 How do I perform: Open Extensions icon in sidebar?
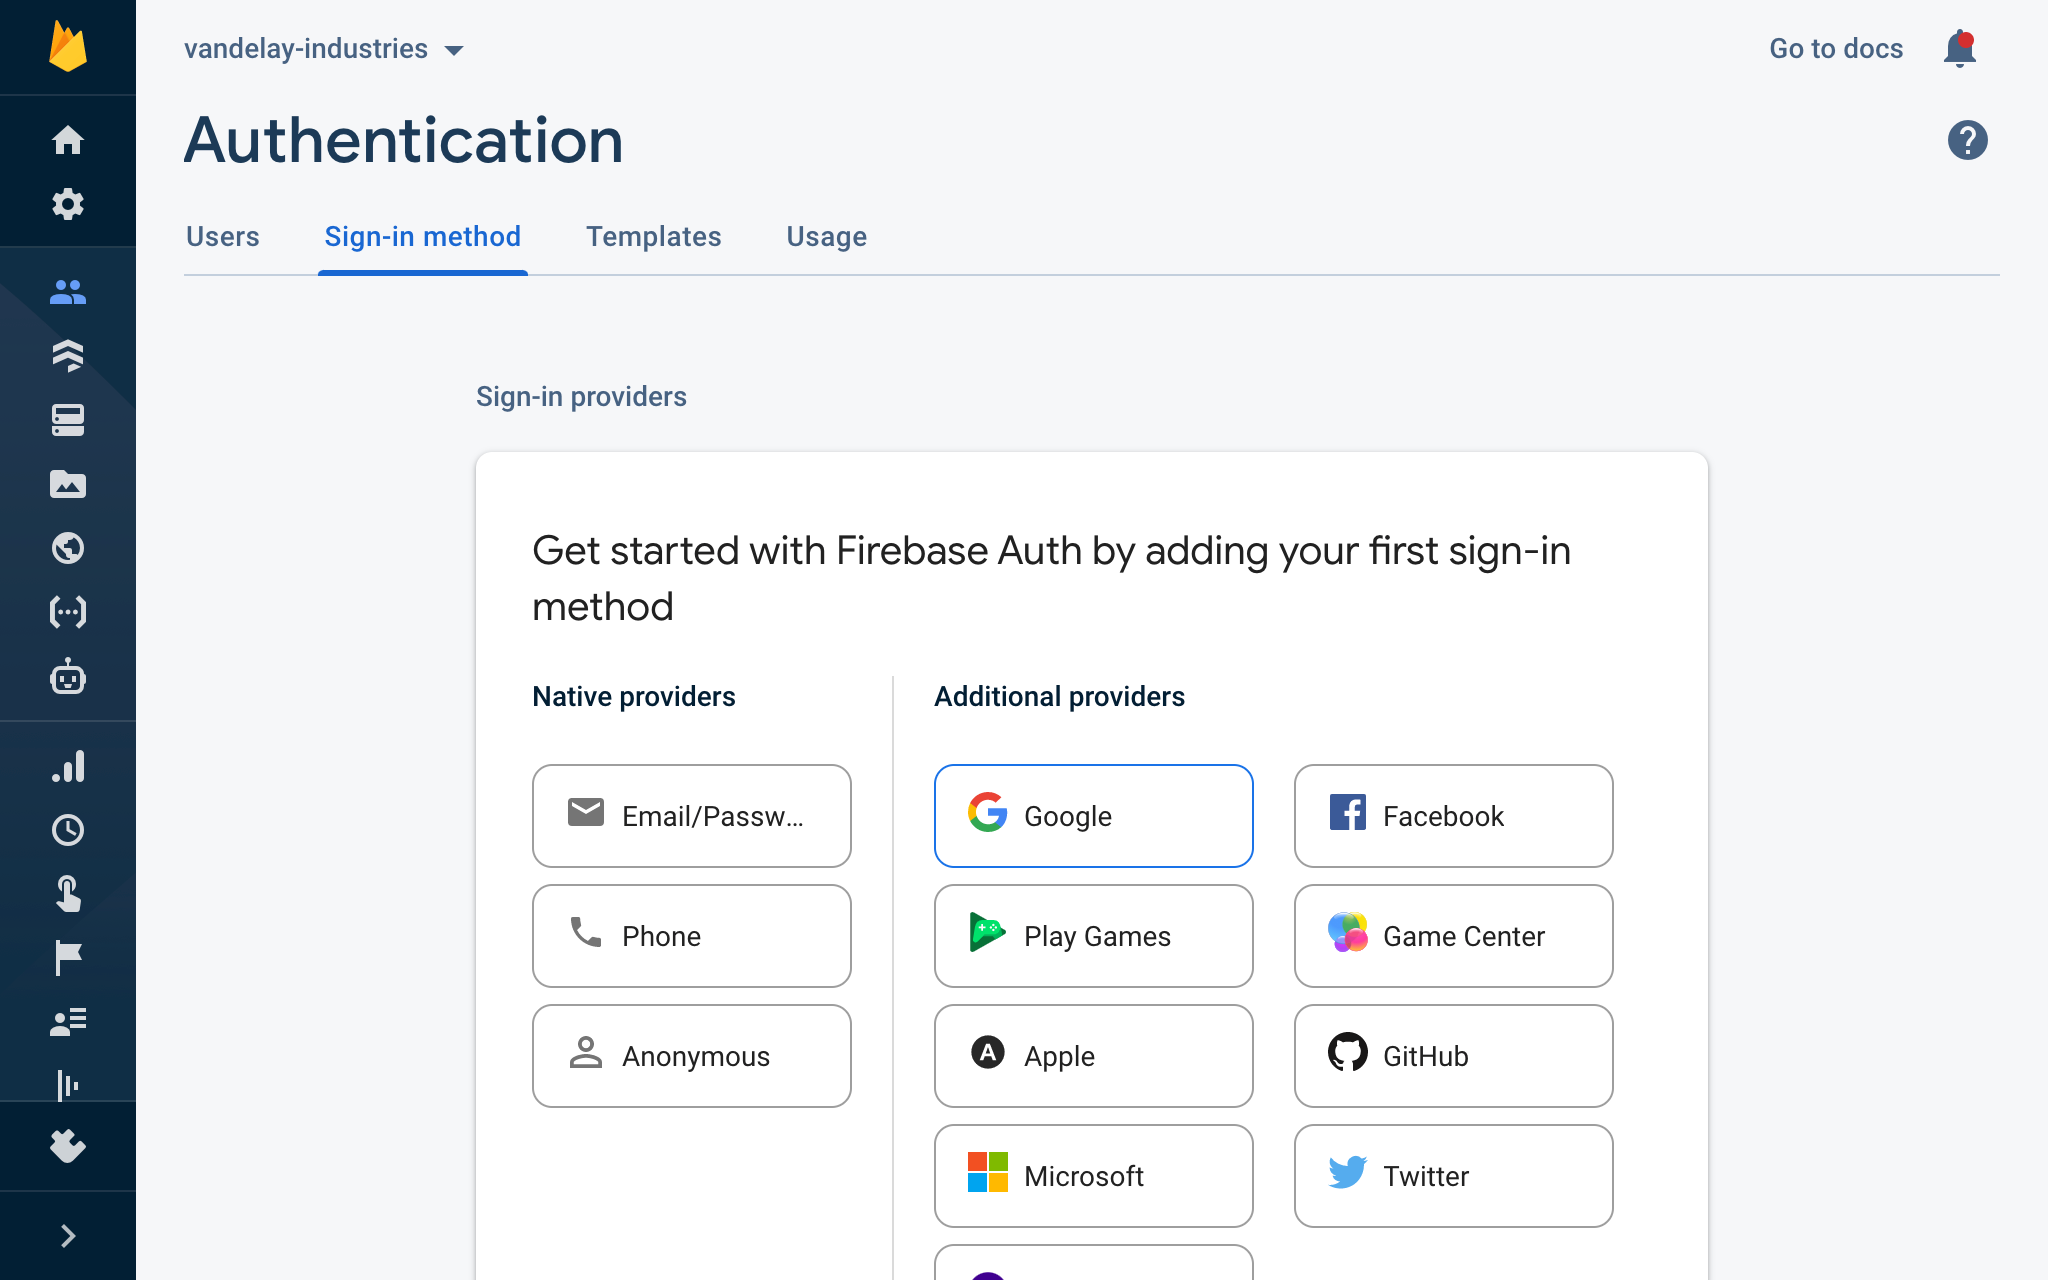(68, 1146)
